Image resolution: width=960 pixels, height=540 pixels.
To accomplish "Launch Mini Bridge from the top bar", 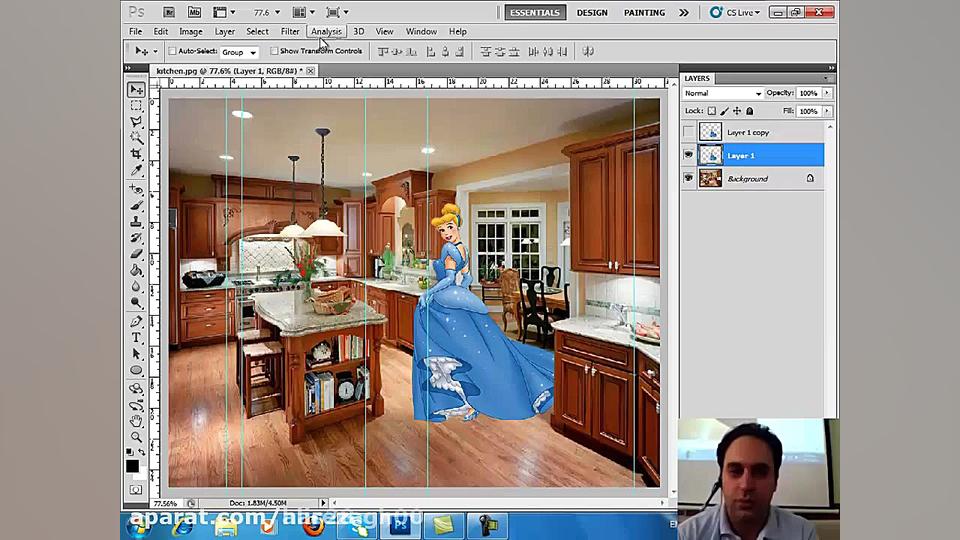I will [x=194, y=12].
